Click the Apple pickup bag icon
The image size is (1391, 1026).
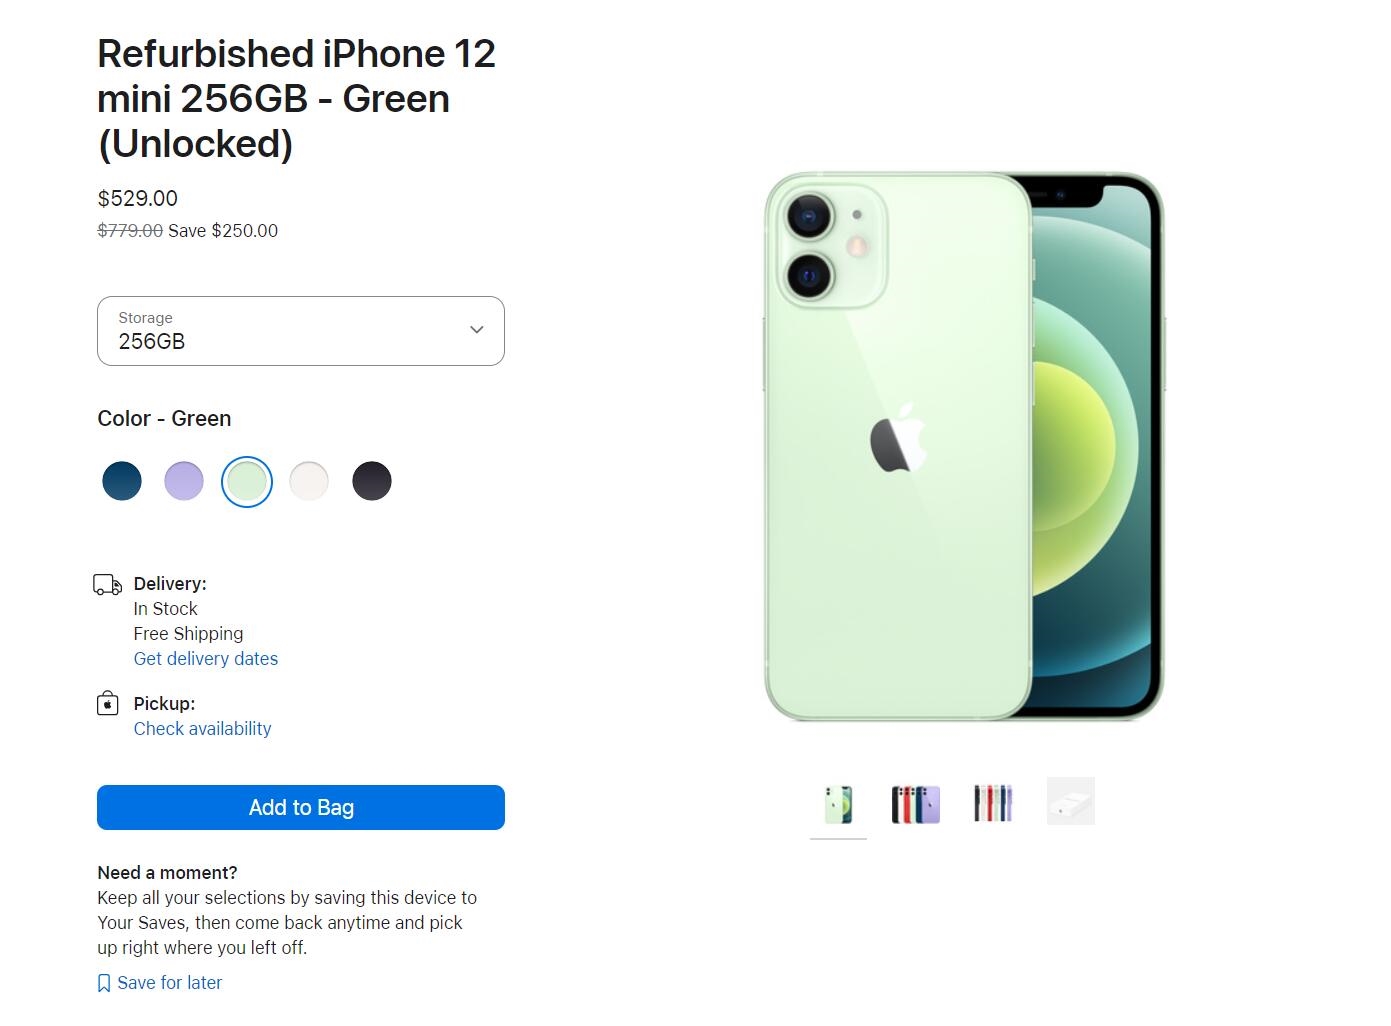(x=107, y=704)
